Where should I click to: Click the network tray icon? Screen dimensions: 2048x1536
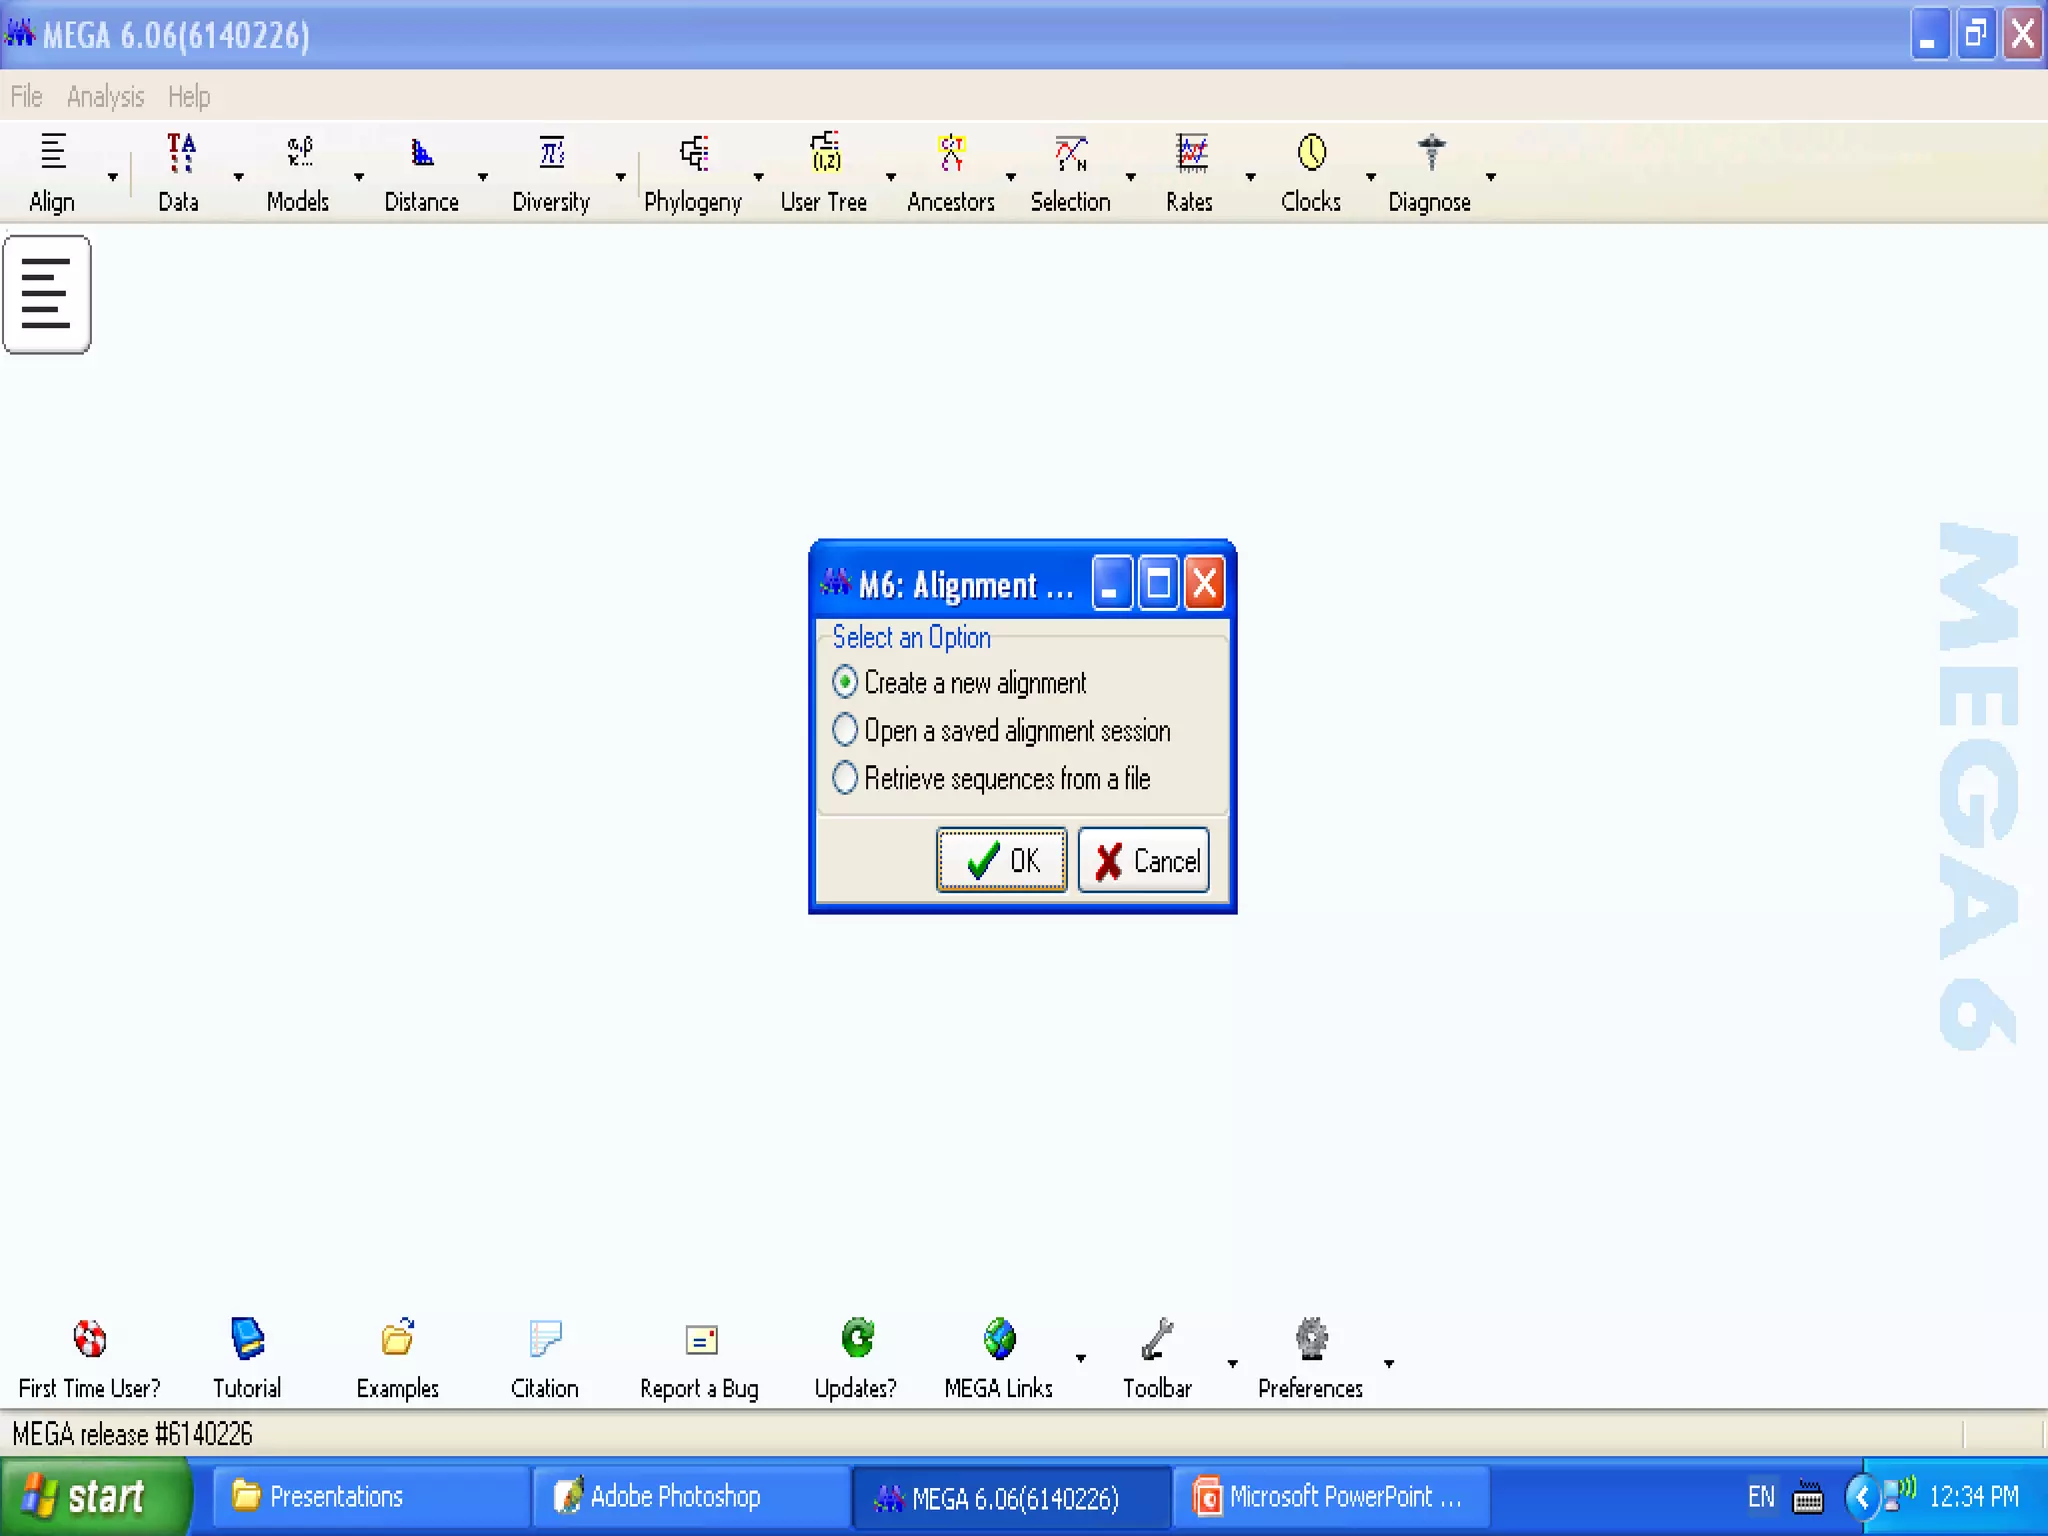[1900, 1494]
